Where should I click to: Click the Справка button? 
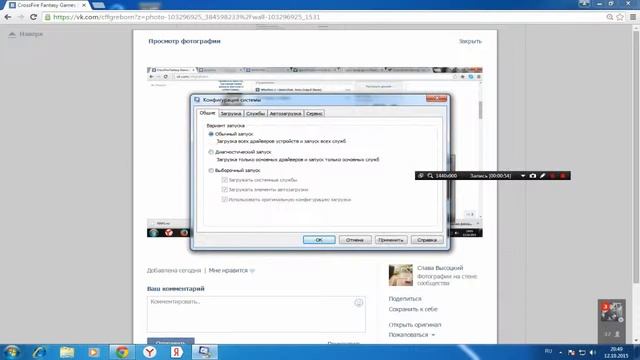click(427, 240)
